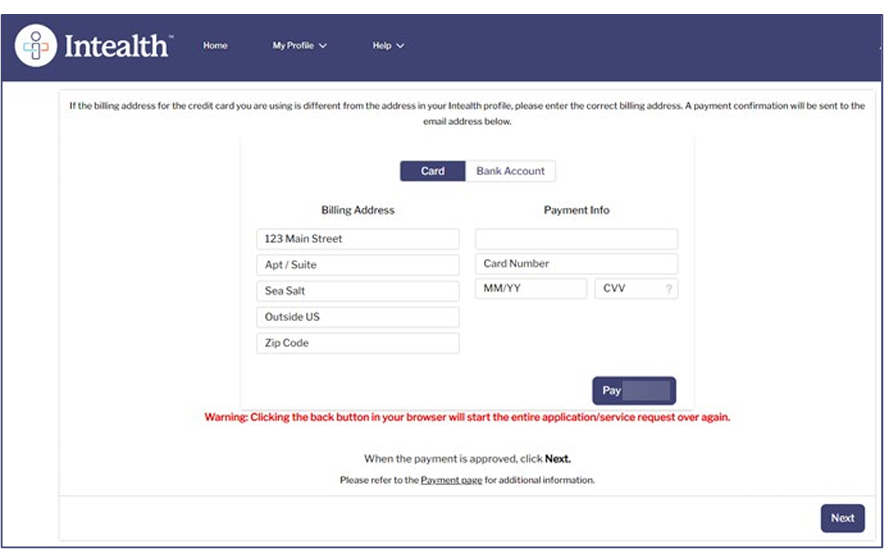The width and height of the screenshot is (884, 559).
Task: Click the Next button
Action: pyautogui.click(x=842, y=518)
